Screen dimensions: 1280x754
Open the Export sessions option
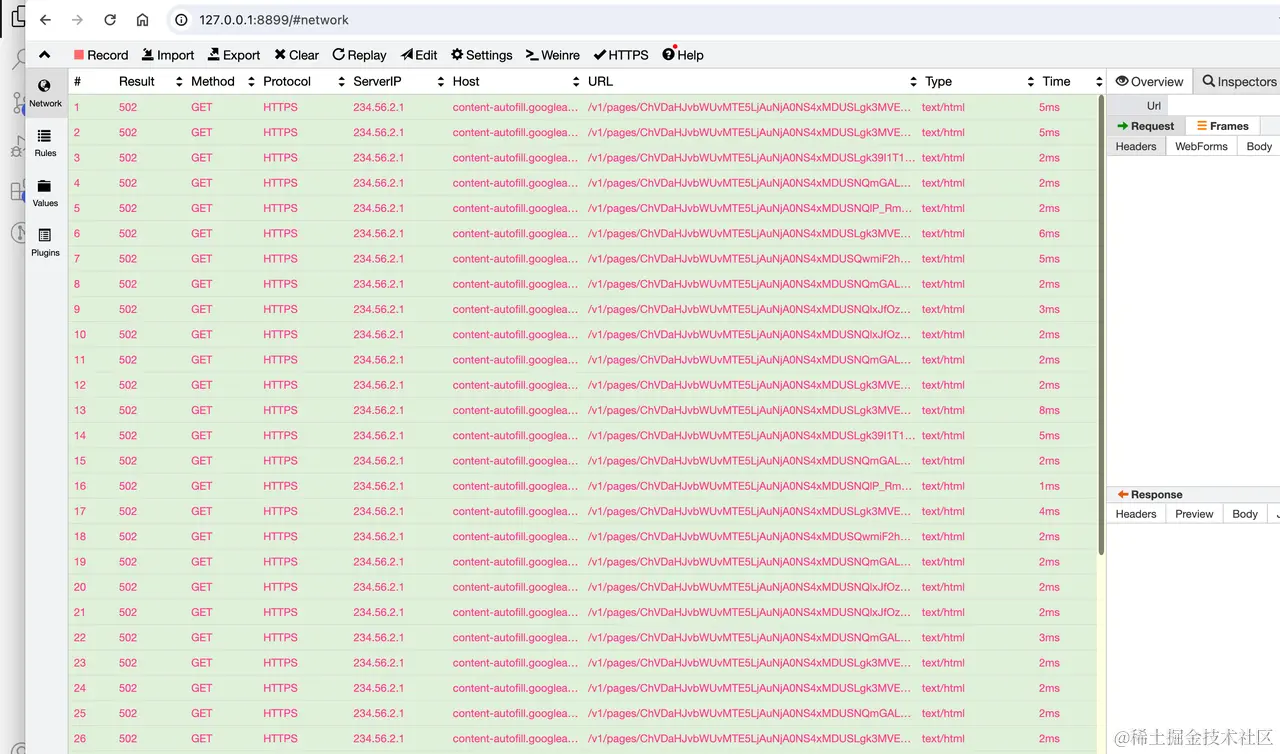(234, 55)
